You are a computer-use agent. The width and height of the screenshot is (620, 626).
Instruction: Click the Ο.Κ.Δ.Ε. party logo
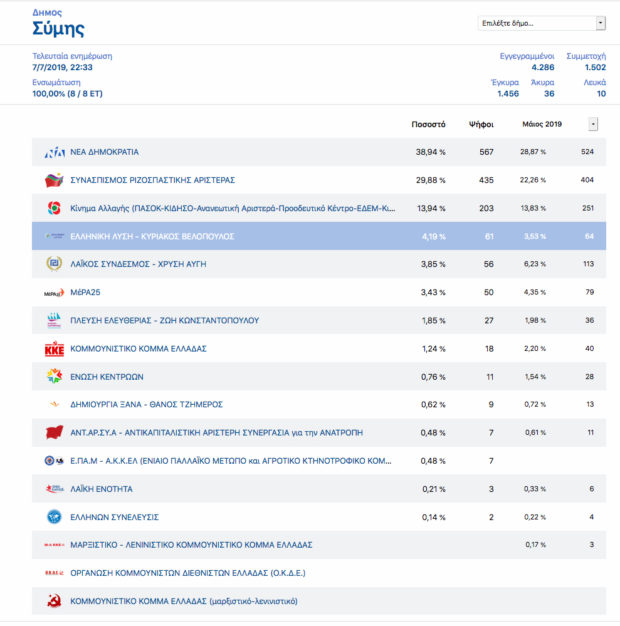tap(54, 573)
